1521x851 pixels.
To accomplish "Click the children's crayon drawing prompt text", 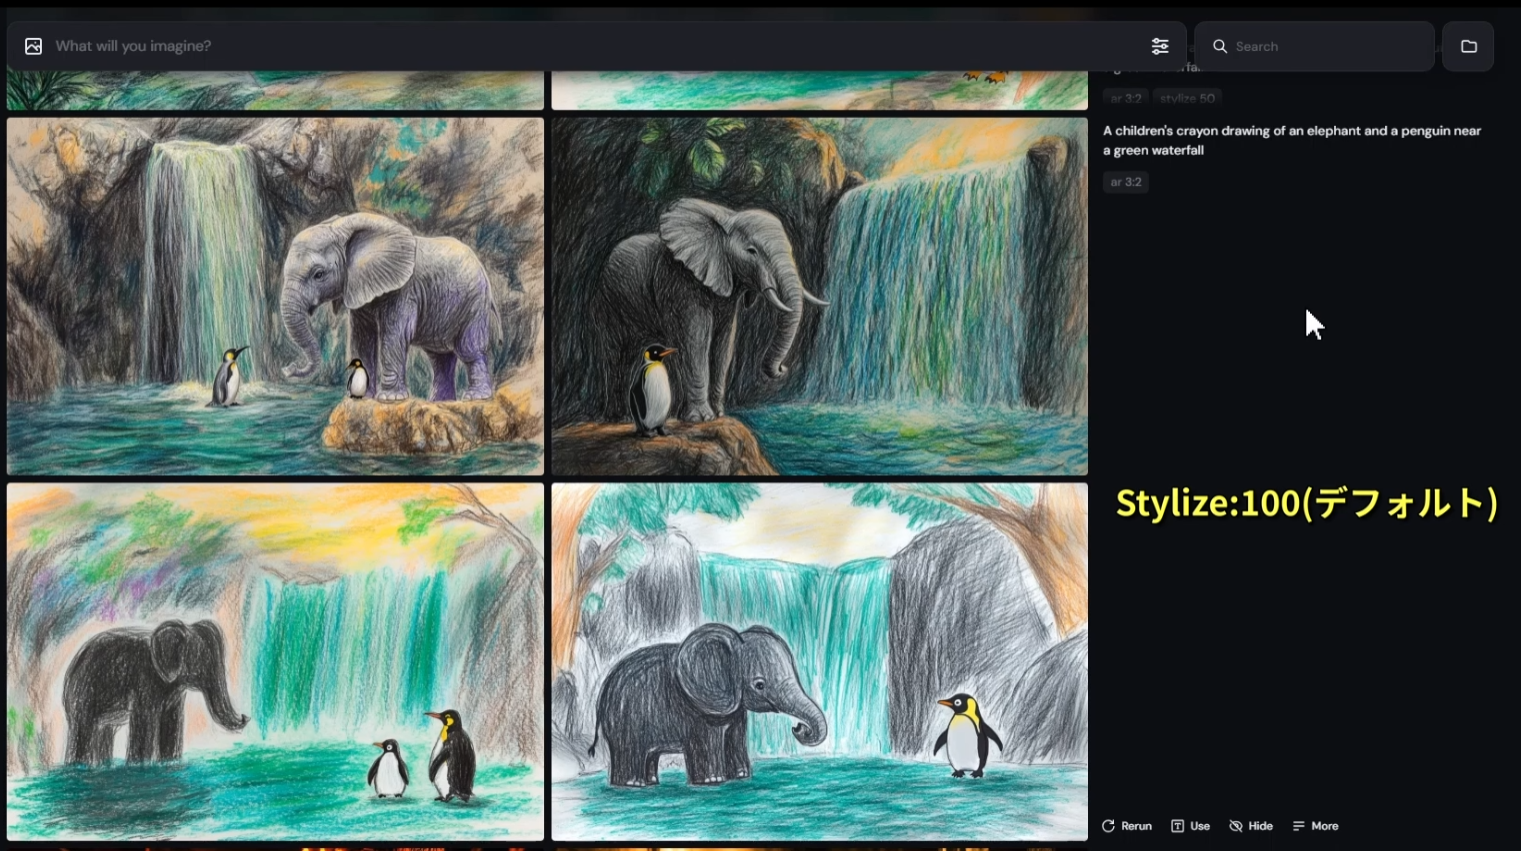I will 1291,140.
